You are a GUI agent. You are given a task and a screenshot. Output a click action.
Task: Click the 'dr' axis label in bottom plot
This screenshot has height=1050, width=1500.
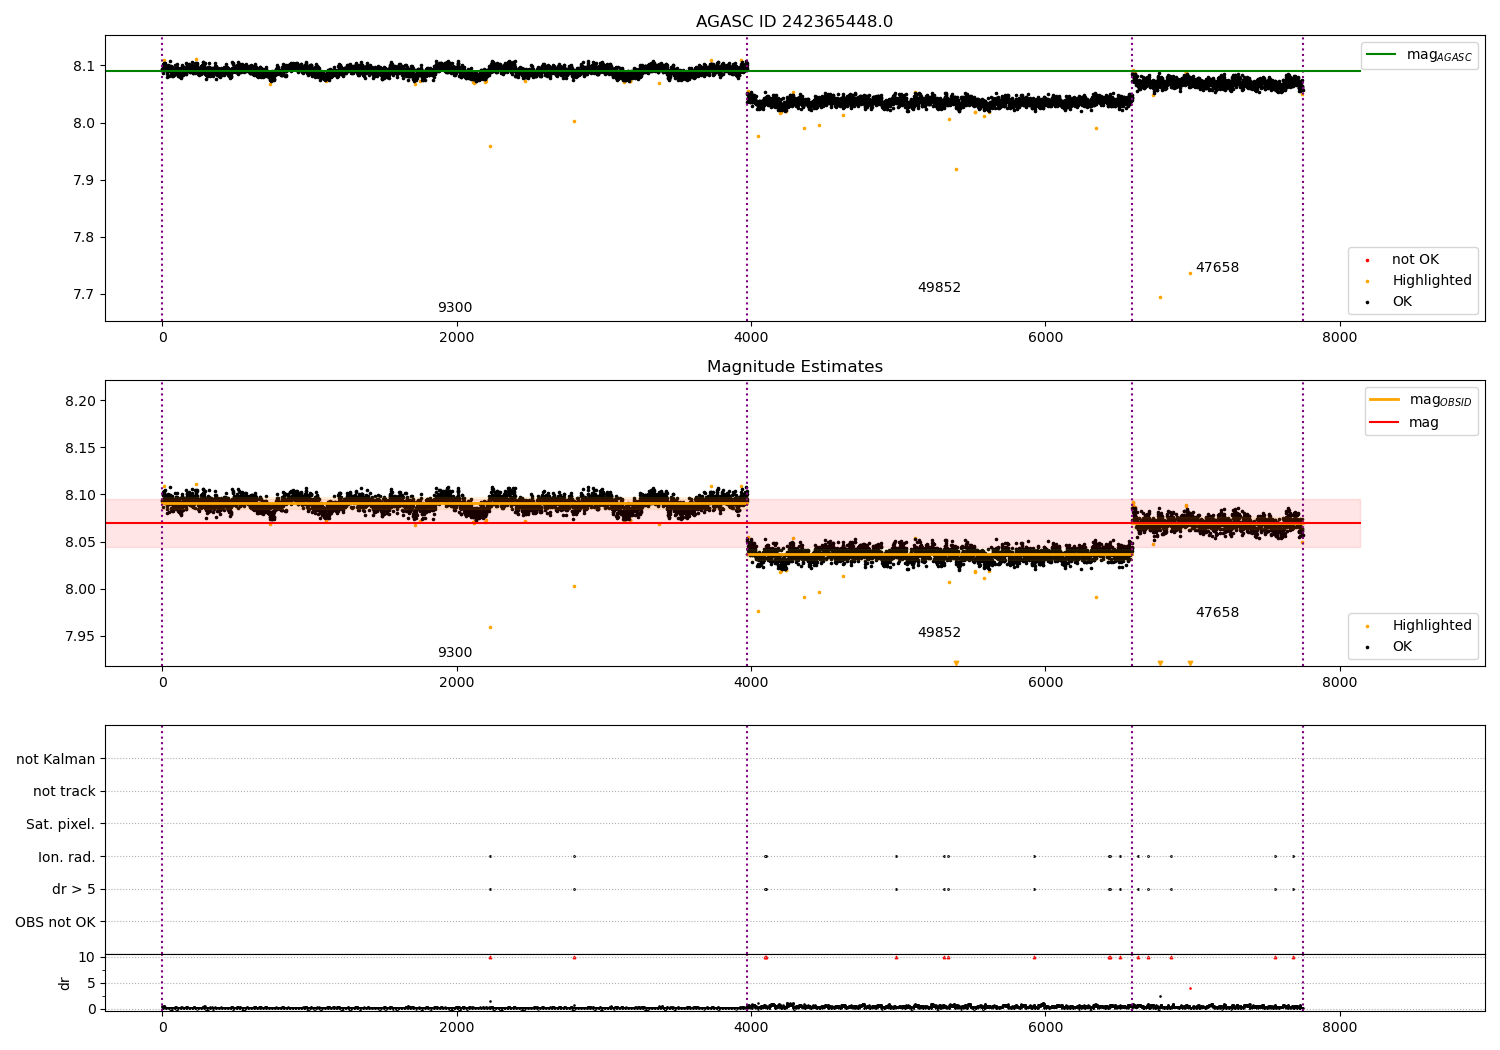[65, 983]
